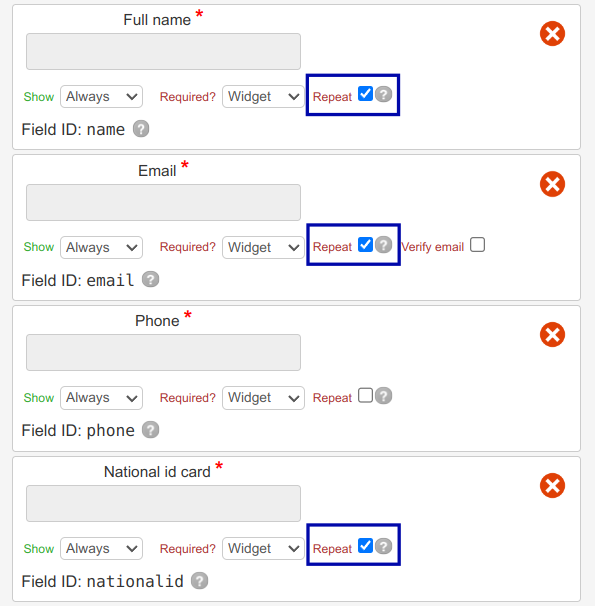Open help icon next to Field ID name
The image size is (595, 606).
pos(141,129)
